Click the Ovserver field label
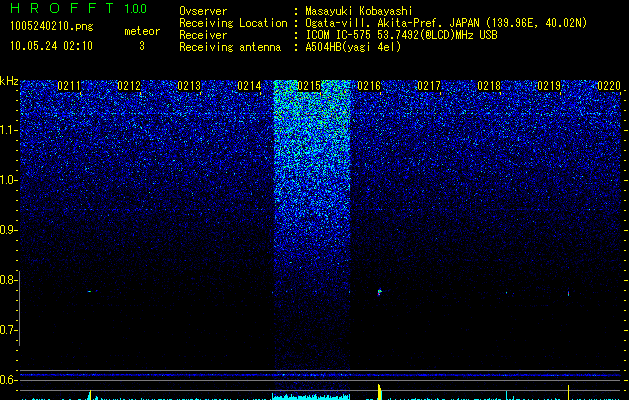Screen dimensions: 629x400 pos(203,11)
